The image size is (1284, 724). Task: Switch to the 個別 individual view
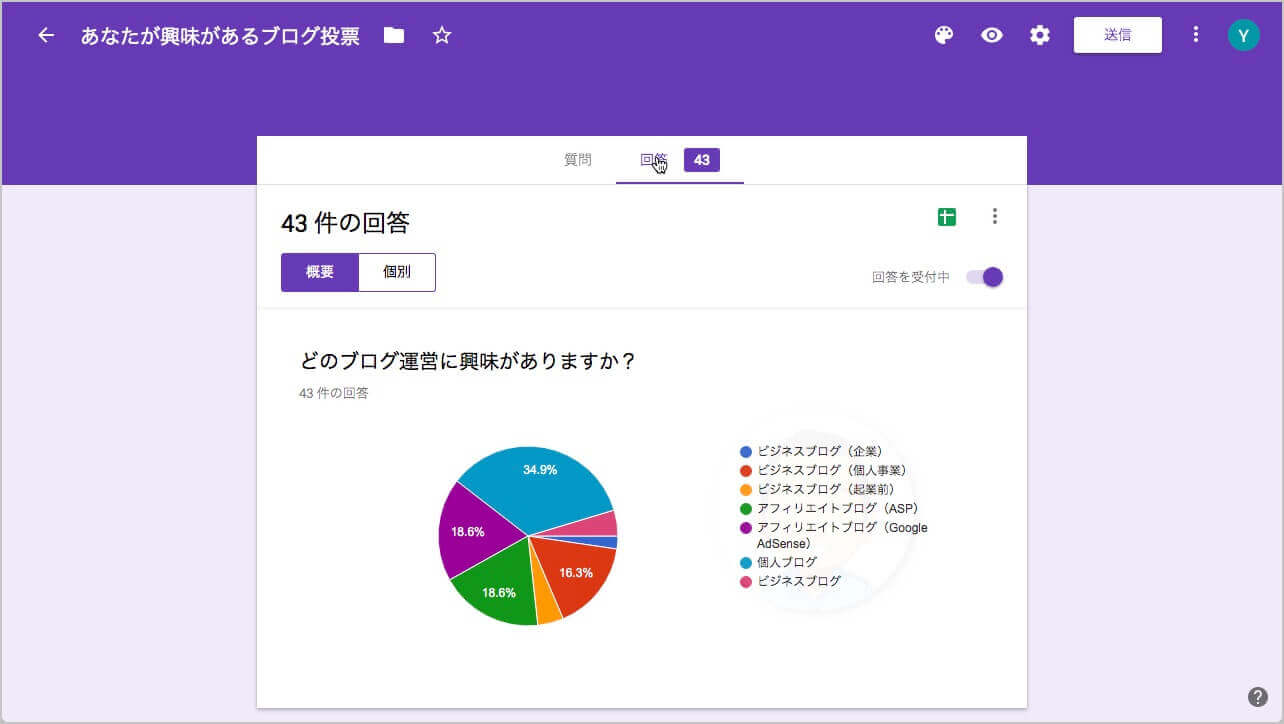[397, 272]
